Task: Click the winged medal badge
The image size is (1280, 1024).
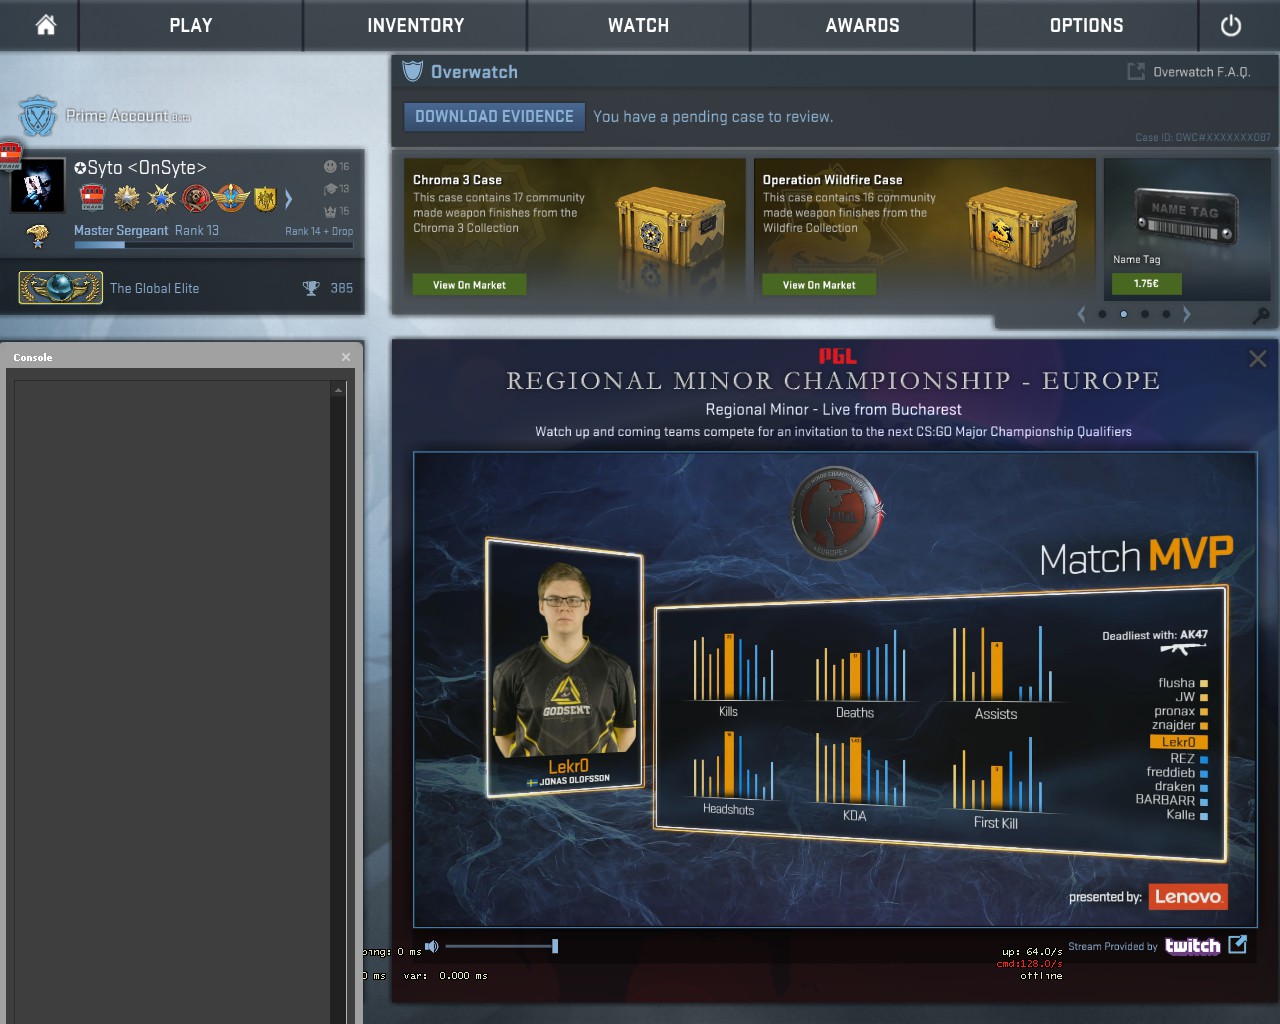Action: [x=231, y=198]
